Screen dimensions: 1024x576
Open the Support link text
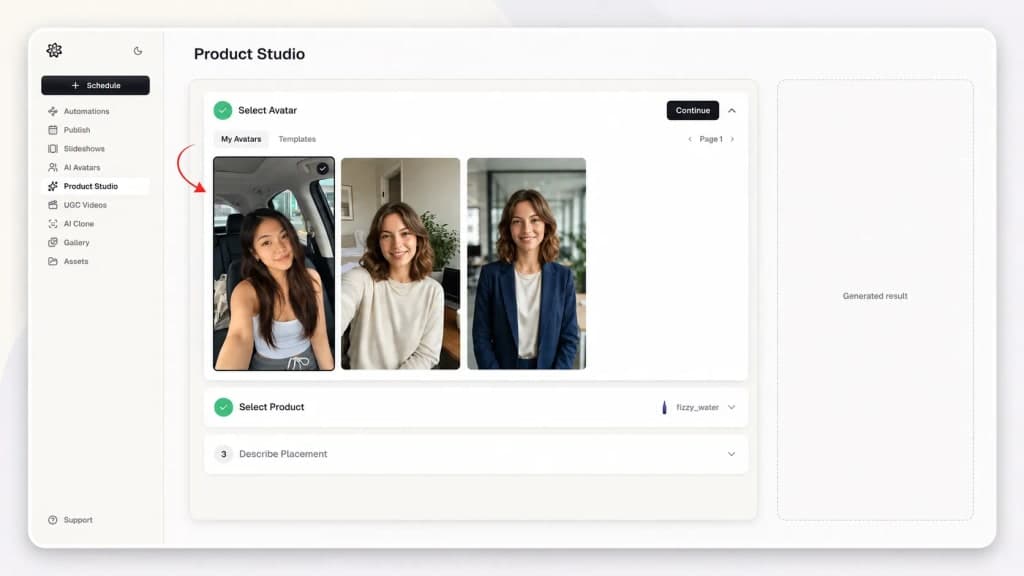[78, 520]
